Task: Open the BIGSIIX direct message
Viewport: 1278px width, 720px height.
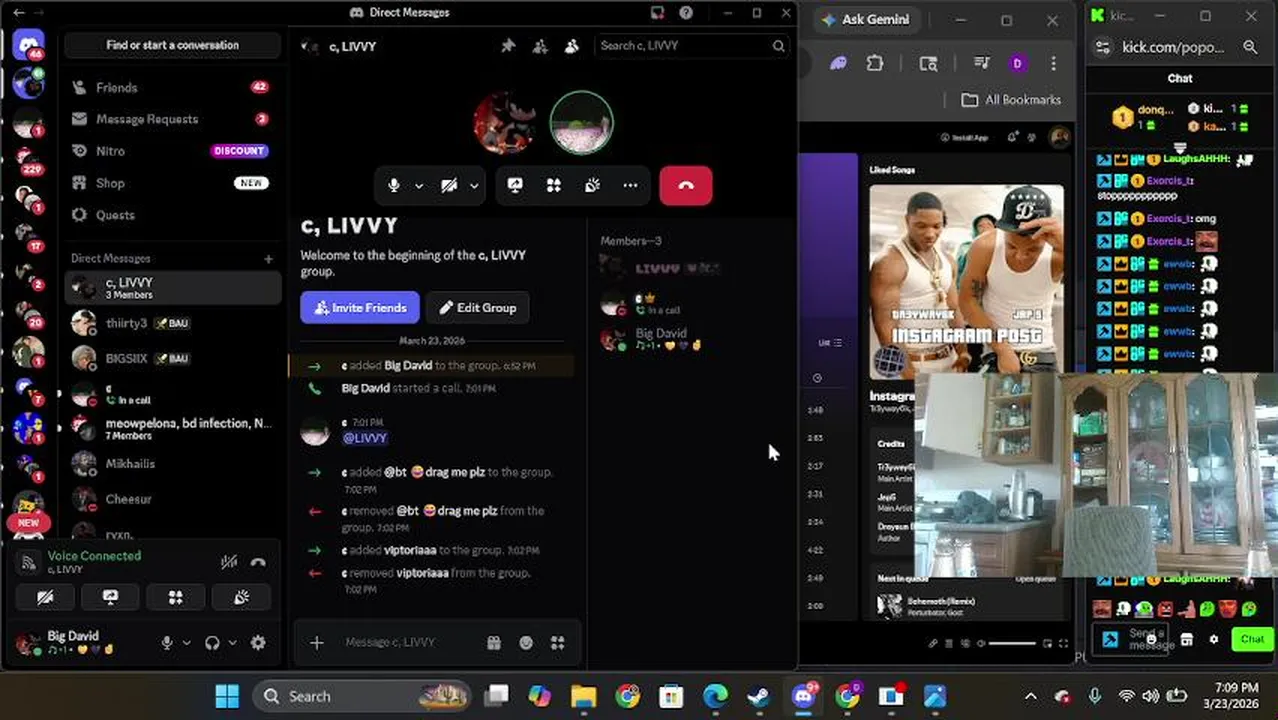Action: coord(172,358)
